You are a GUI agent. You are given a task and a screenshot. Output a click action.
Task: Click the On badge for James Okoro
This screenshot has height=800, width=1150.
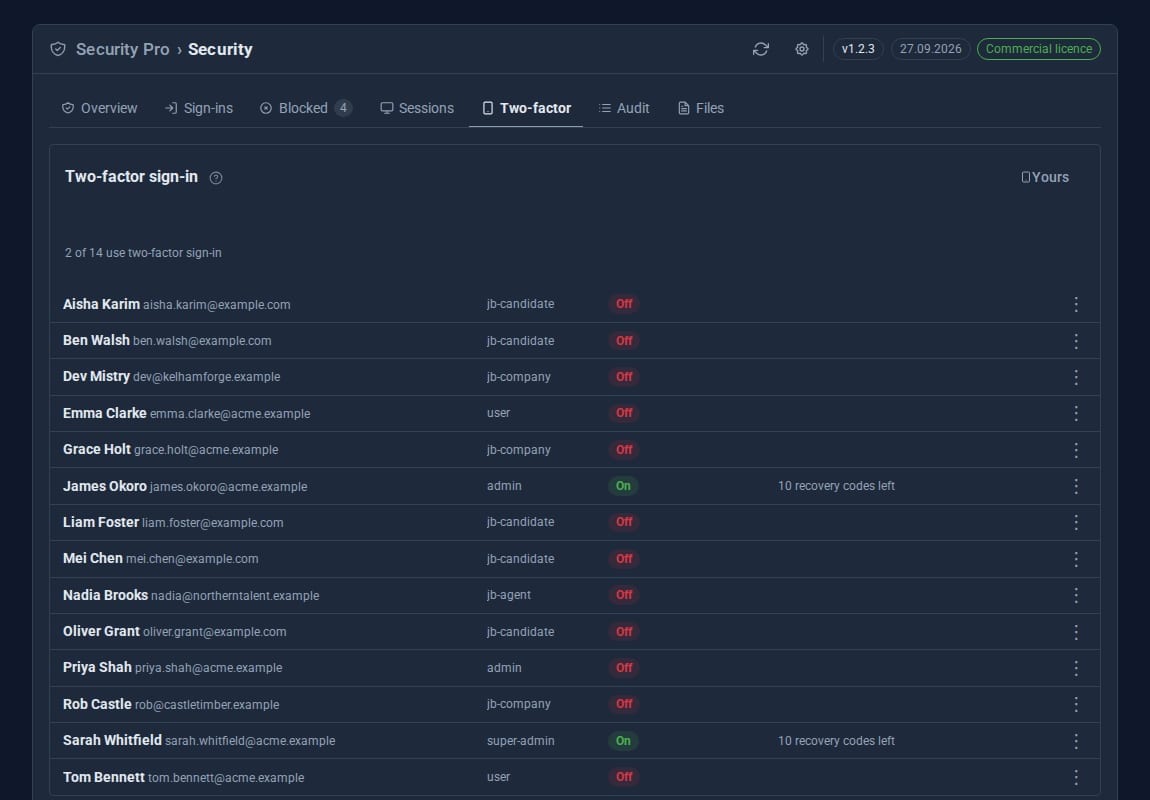(x=623, y=486)
